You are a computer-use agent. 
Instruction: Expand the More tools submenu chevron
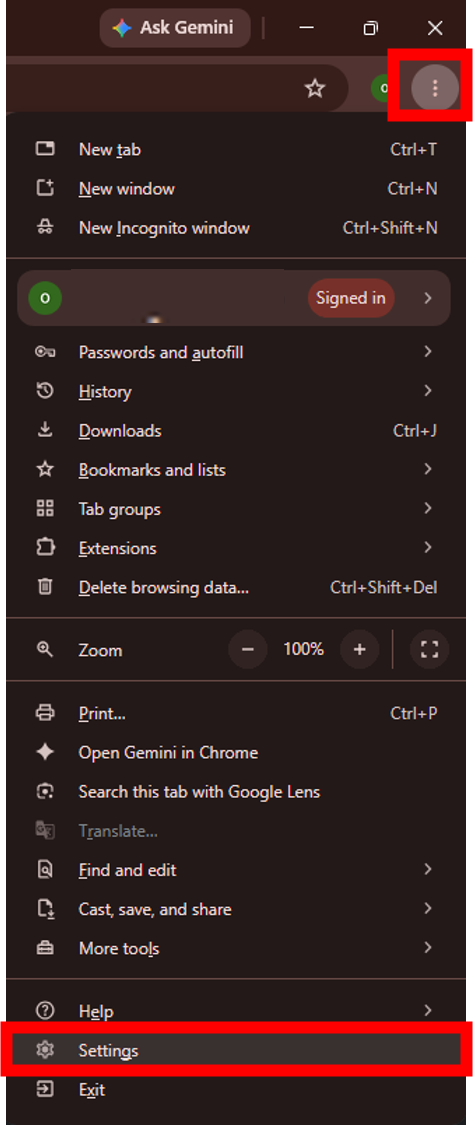[x=428, y=948]
